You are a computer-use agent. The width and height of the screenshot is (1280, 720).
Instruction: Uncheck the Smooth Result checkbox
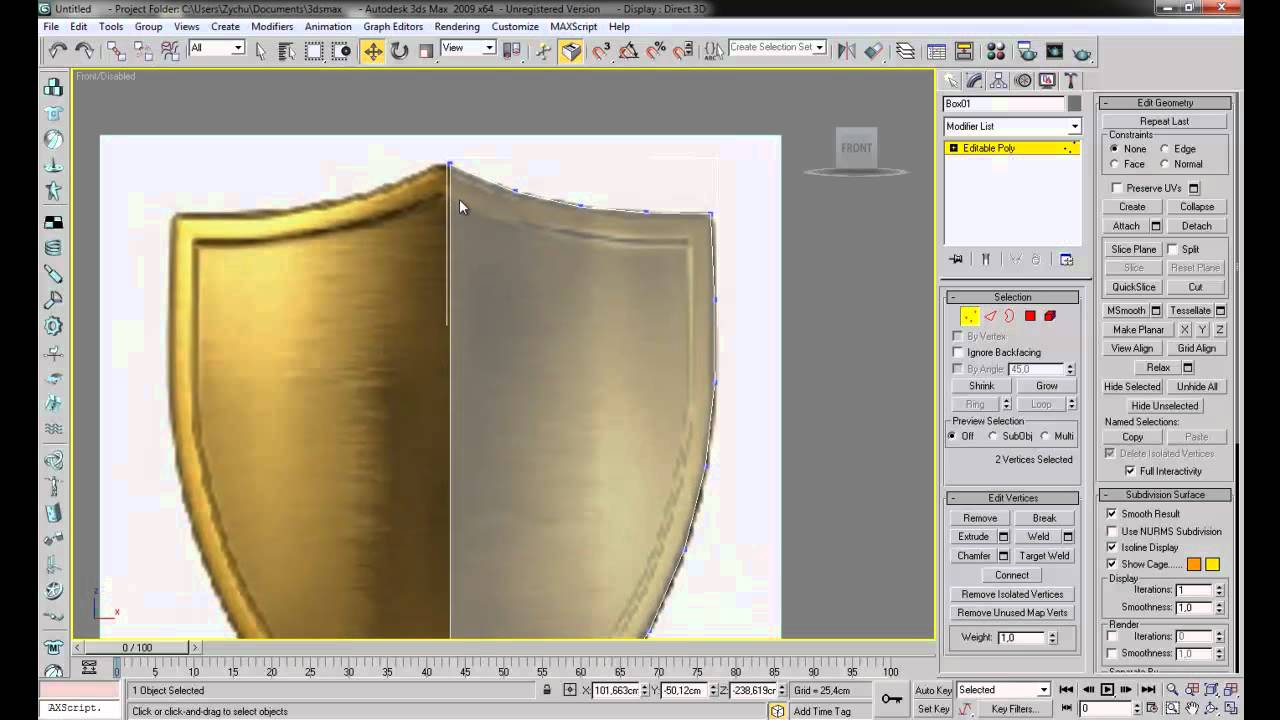tap(1112, 514)
